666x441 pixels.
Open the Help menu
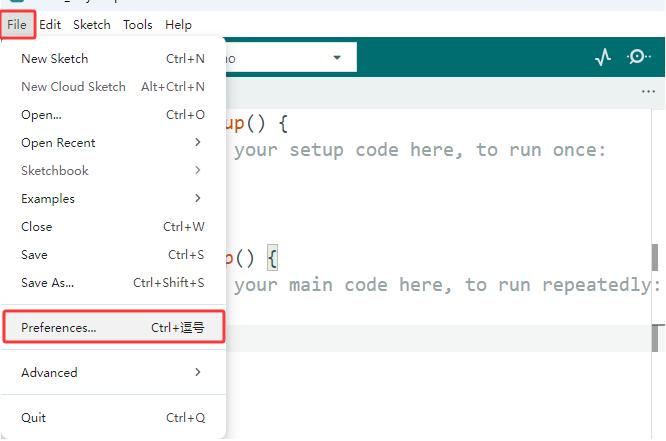click(178, 25)
